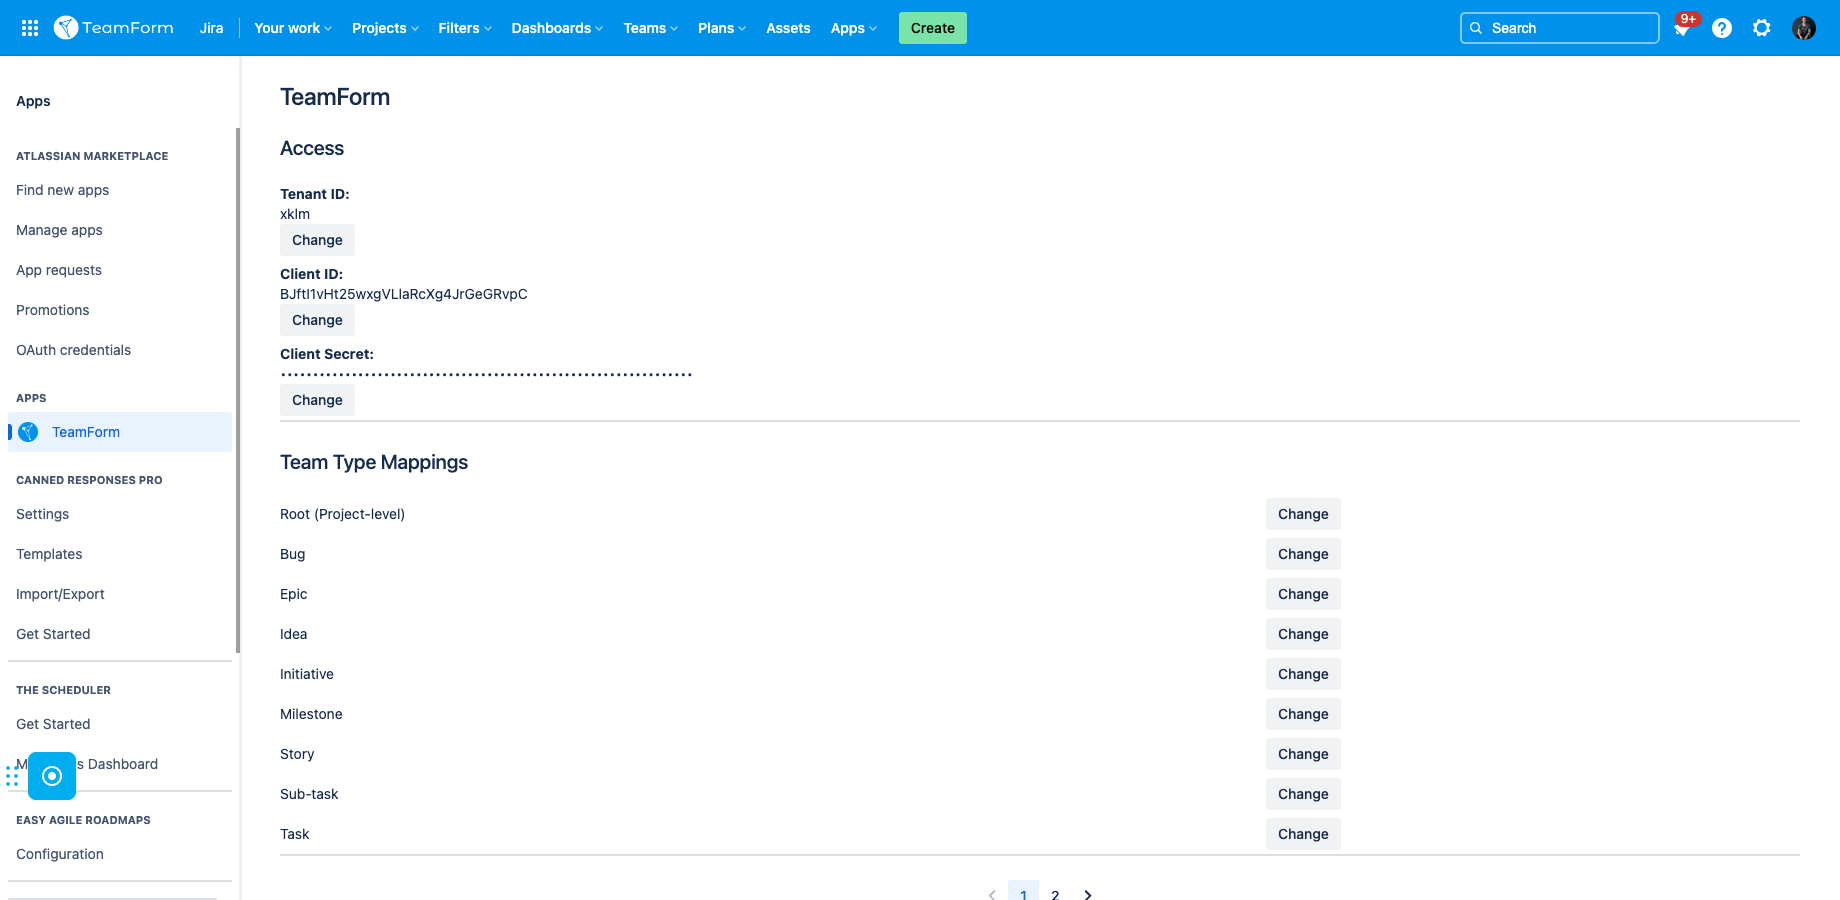1840x900 pixels.
Task: Open Easy Agile Roadmaps Configuration
Action: tap(60, 854)
